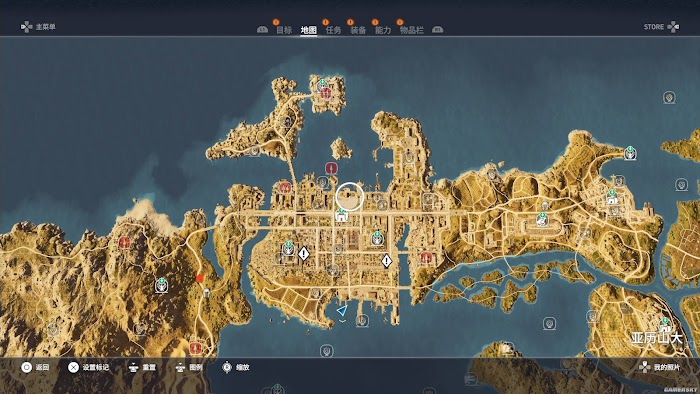Select quest diamond marker near east canal
The image size is (700, 394).
tap(387, 261)
